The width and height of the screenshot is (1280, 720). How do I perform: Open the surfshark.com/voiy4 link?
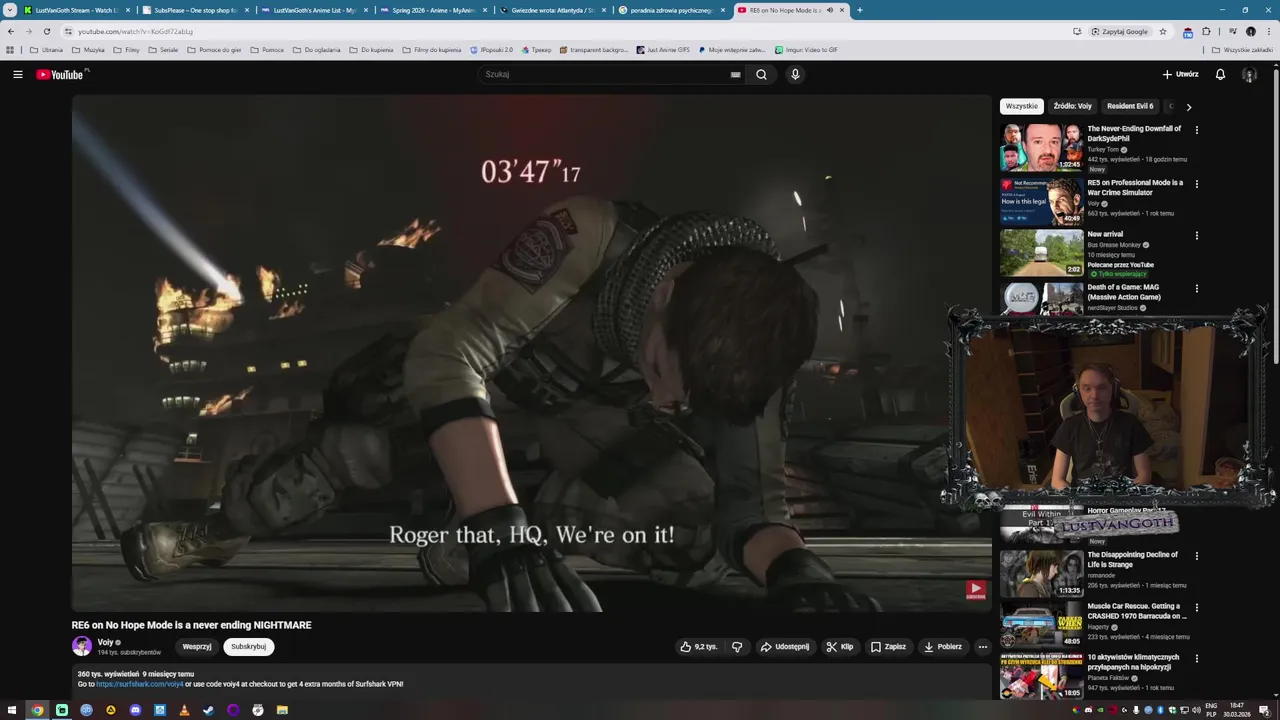[x=140, y=684]
